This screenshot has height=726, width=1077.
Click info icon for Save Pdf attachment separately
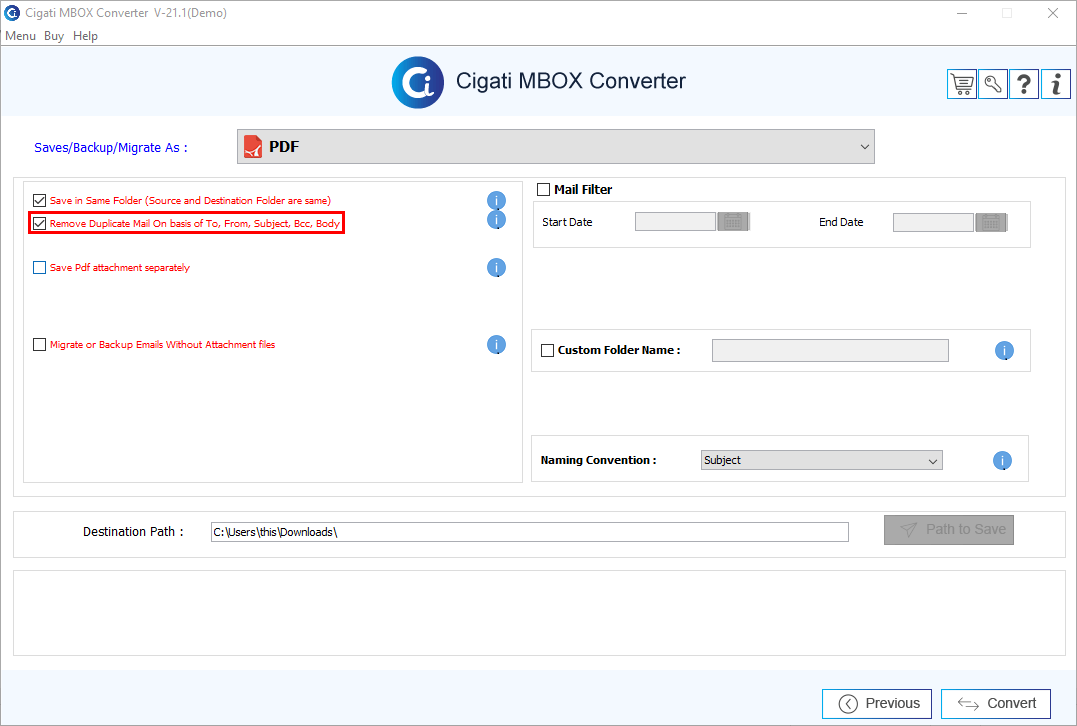tap(496, 268)
